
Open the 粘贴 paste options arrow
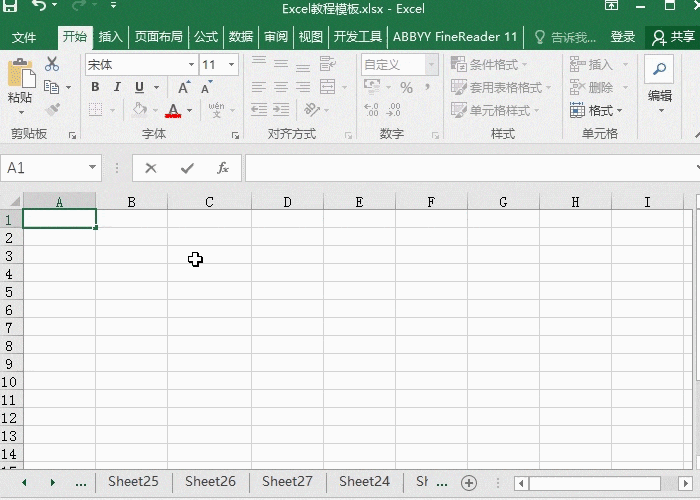[21, 112]
